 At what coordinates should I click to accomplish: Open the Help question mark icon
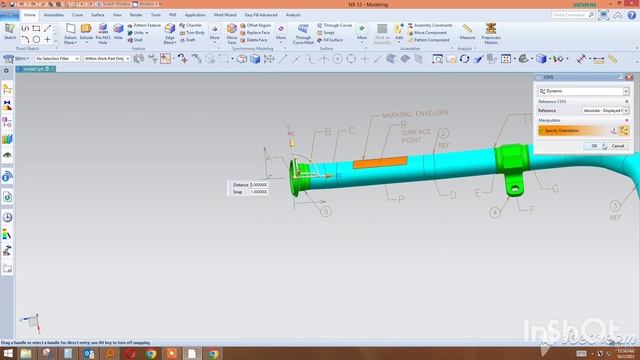click(632, 15)
